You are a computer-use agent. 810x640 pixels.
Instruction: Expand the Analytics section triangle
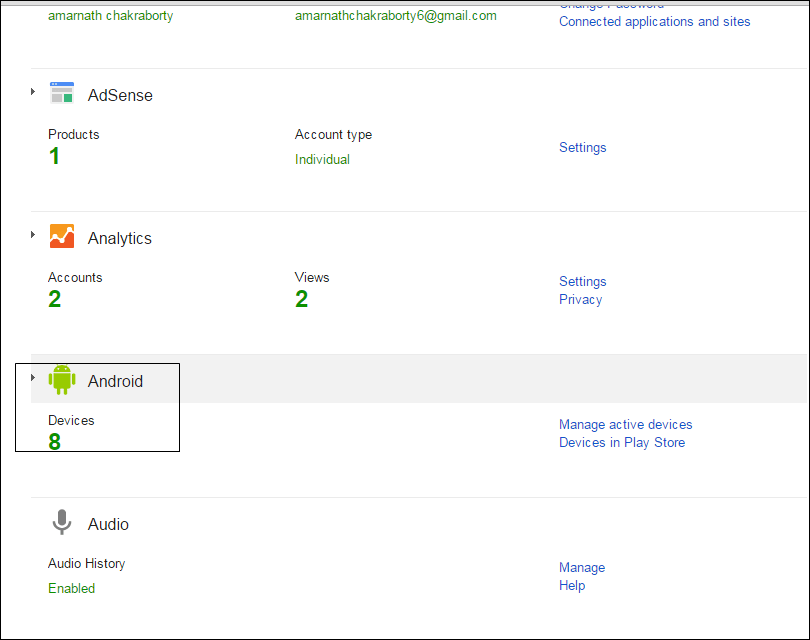pos(33,235)
